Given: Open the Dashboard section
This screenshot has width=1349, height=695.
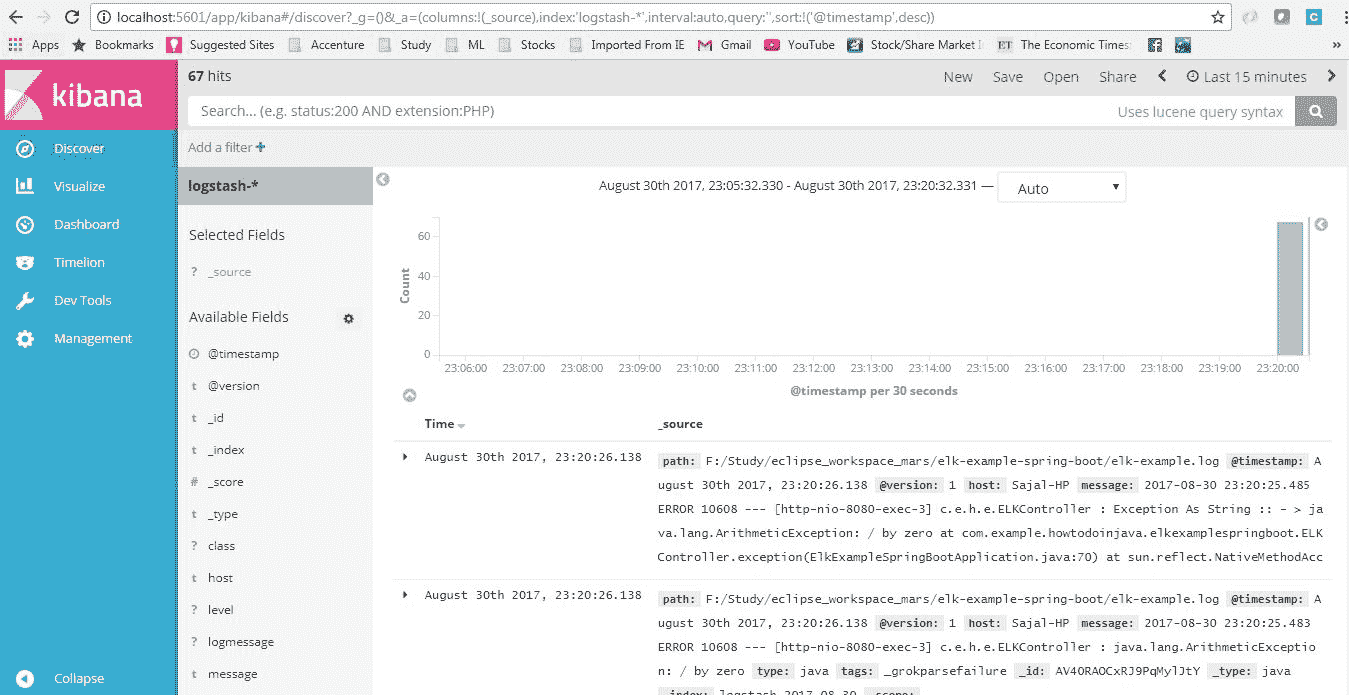Looking at the screenshot, I should tap(88, 224).
